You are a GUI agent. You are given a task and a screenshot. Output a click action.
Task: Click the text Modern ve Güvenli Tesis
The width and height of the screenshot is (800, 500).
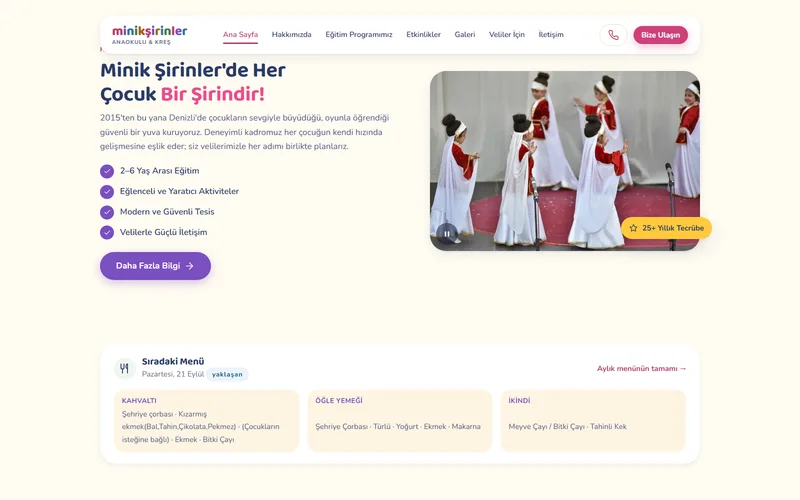coord(167,212)
